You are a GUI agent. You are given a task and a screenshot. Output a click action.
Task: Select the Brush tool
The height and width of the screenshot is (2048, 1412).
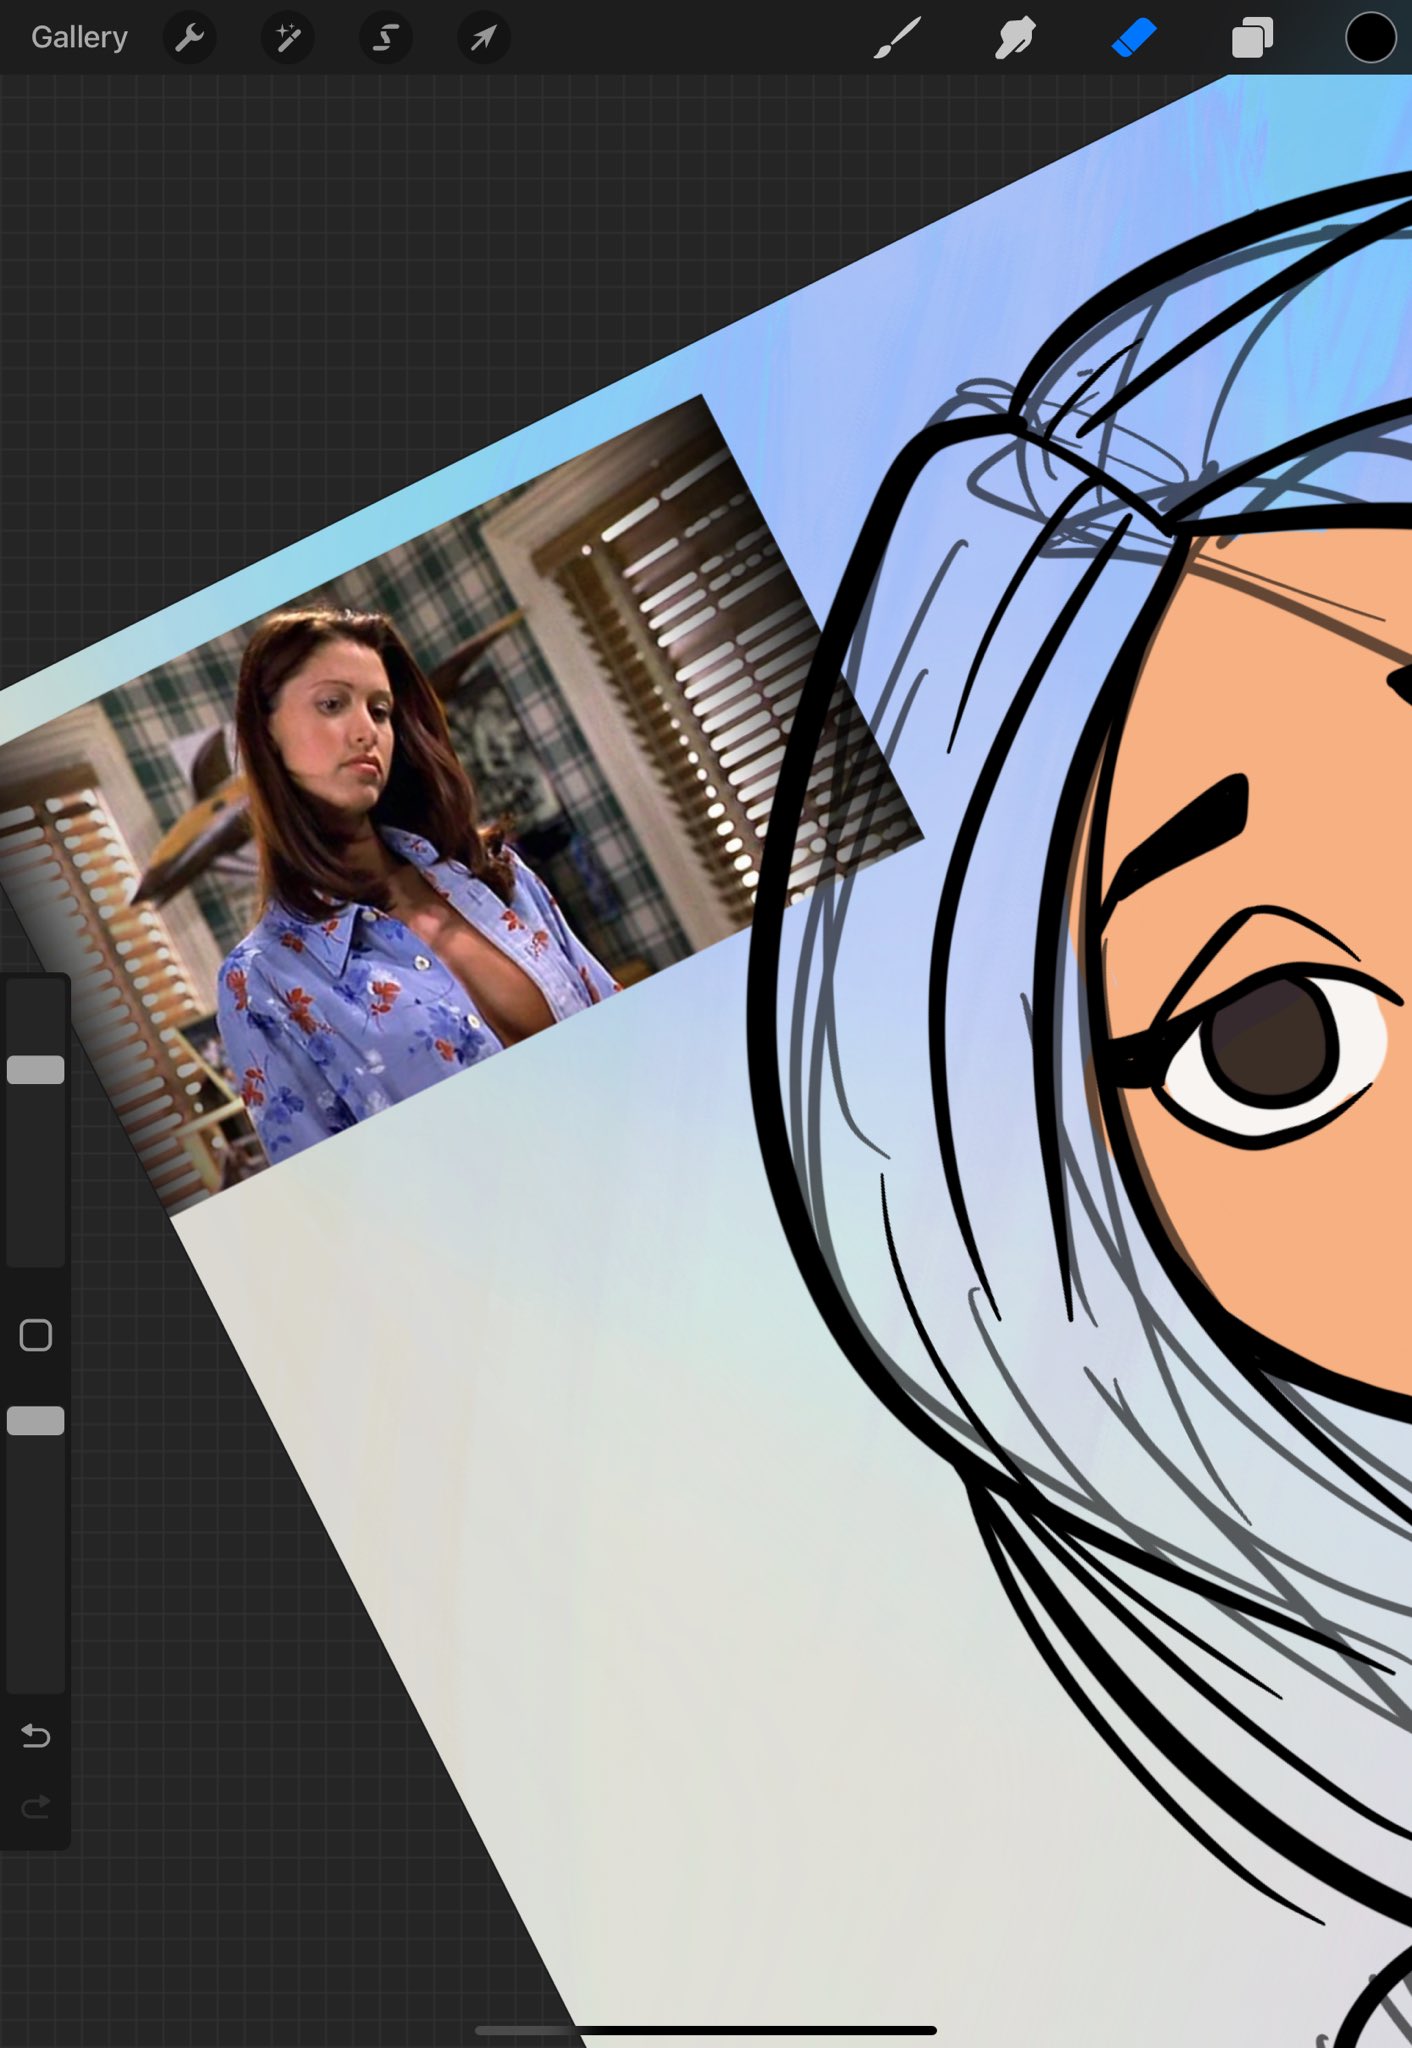(897, 38)
